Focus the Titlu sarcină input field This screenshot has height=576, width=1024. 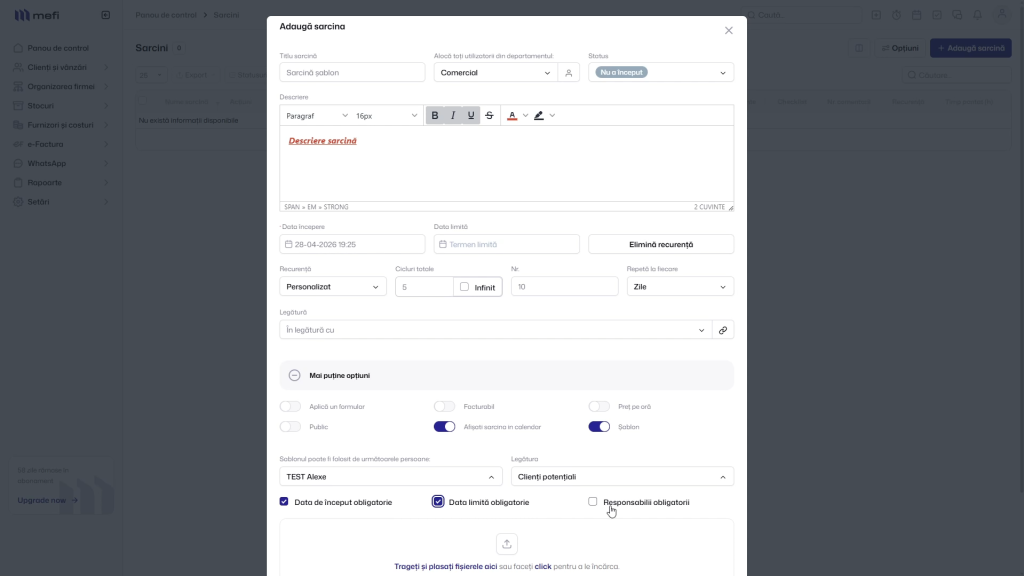click(x=352, y=72)
